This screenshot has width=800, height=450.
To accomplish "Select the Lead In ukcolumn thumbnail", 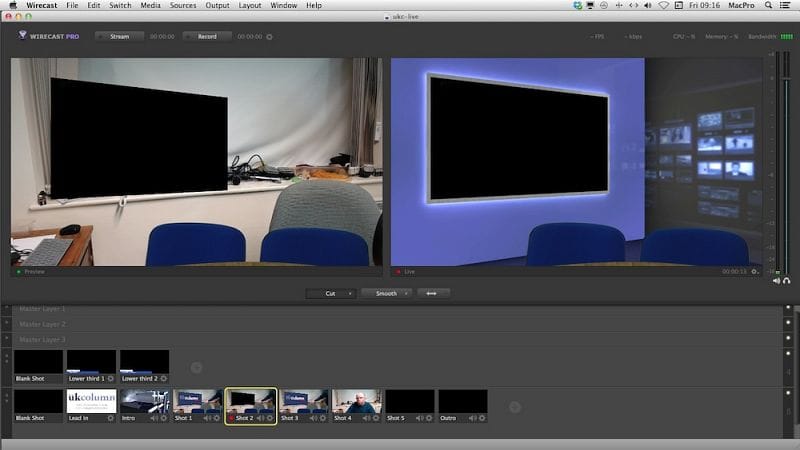I will 91,402.
